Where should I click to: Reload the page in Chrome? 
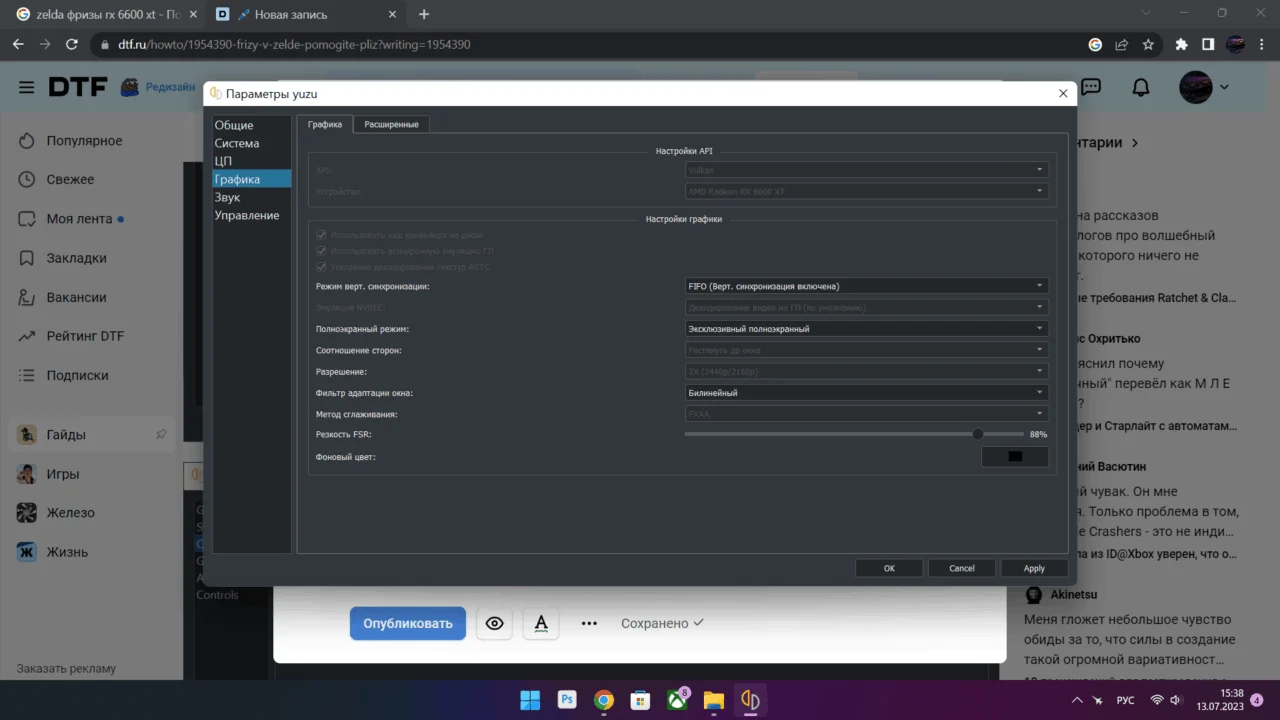pos(71,44)
